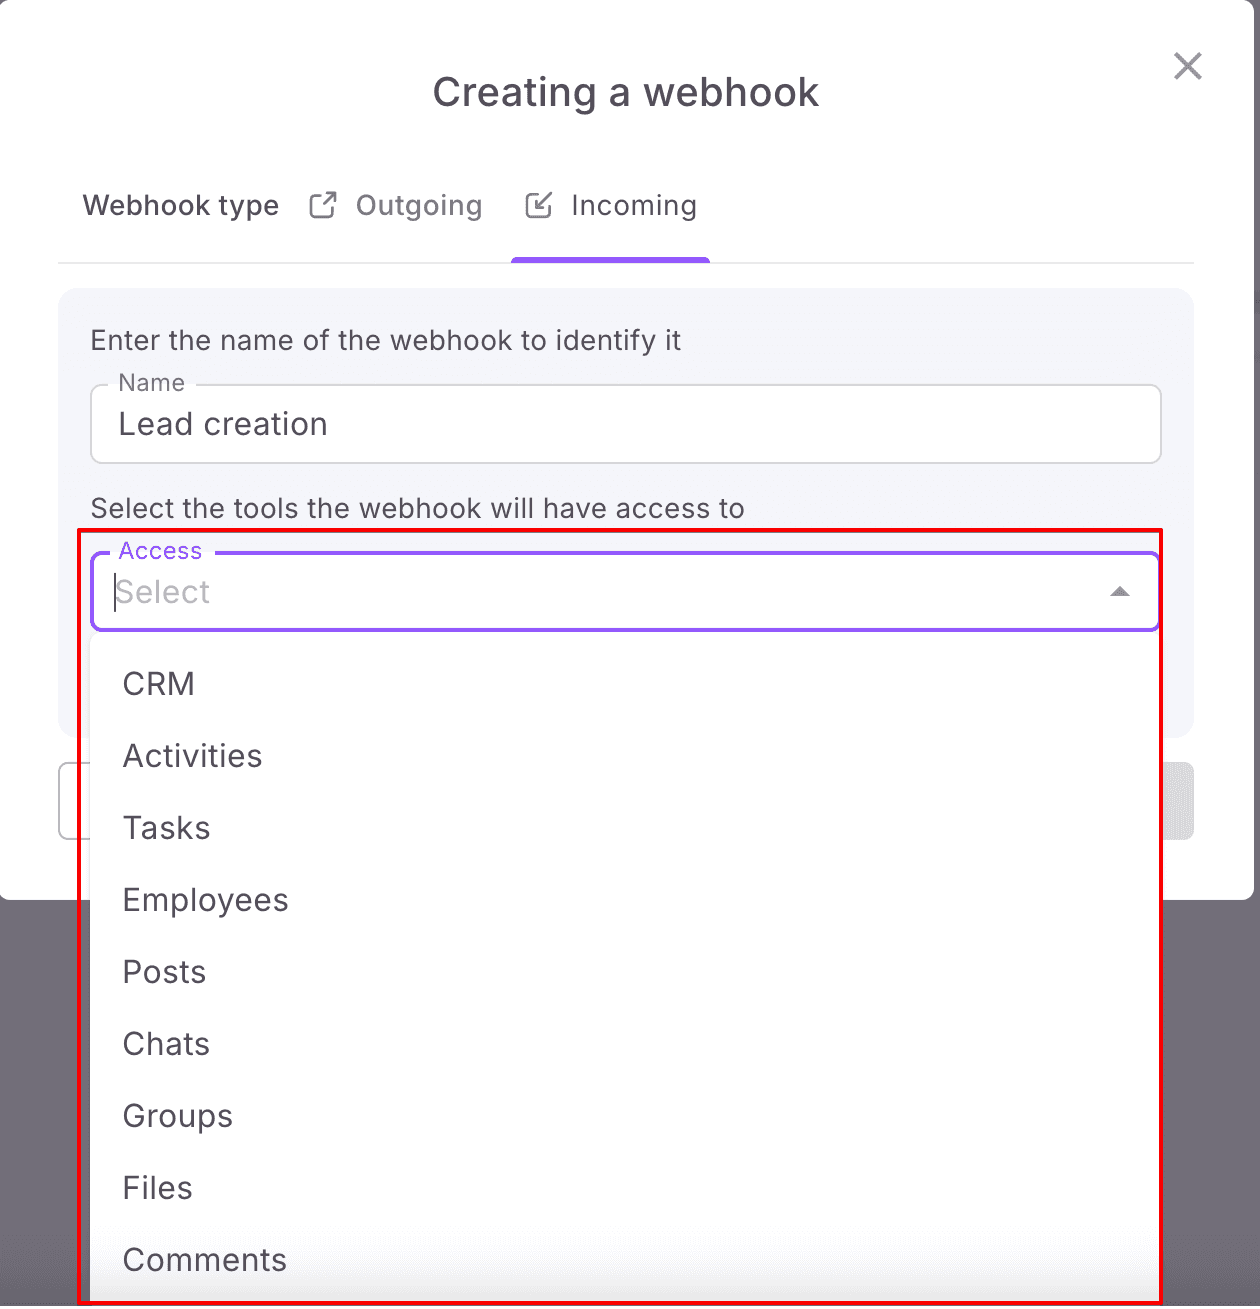Choose CRM from the access list
This screenshot has height=1309, width=1260.
click(159, 684)
